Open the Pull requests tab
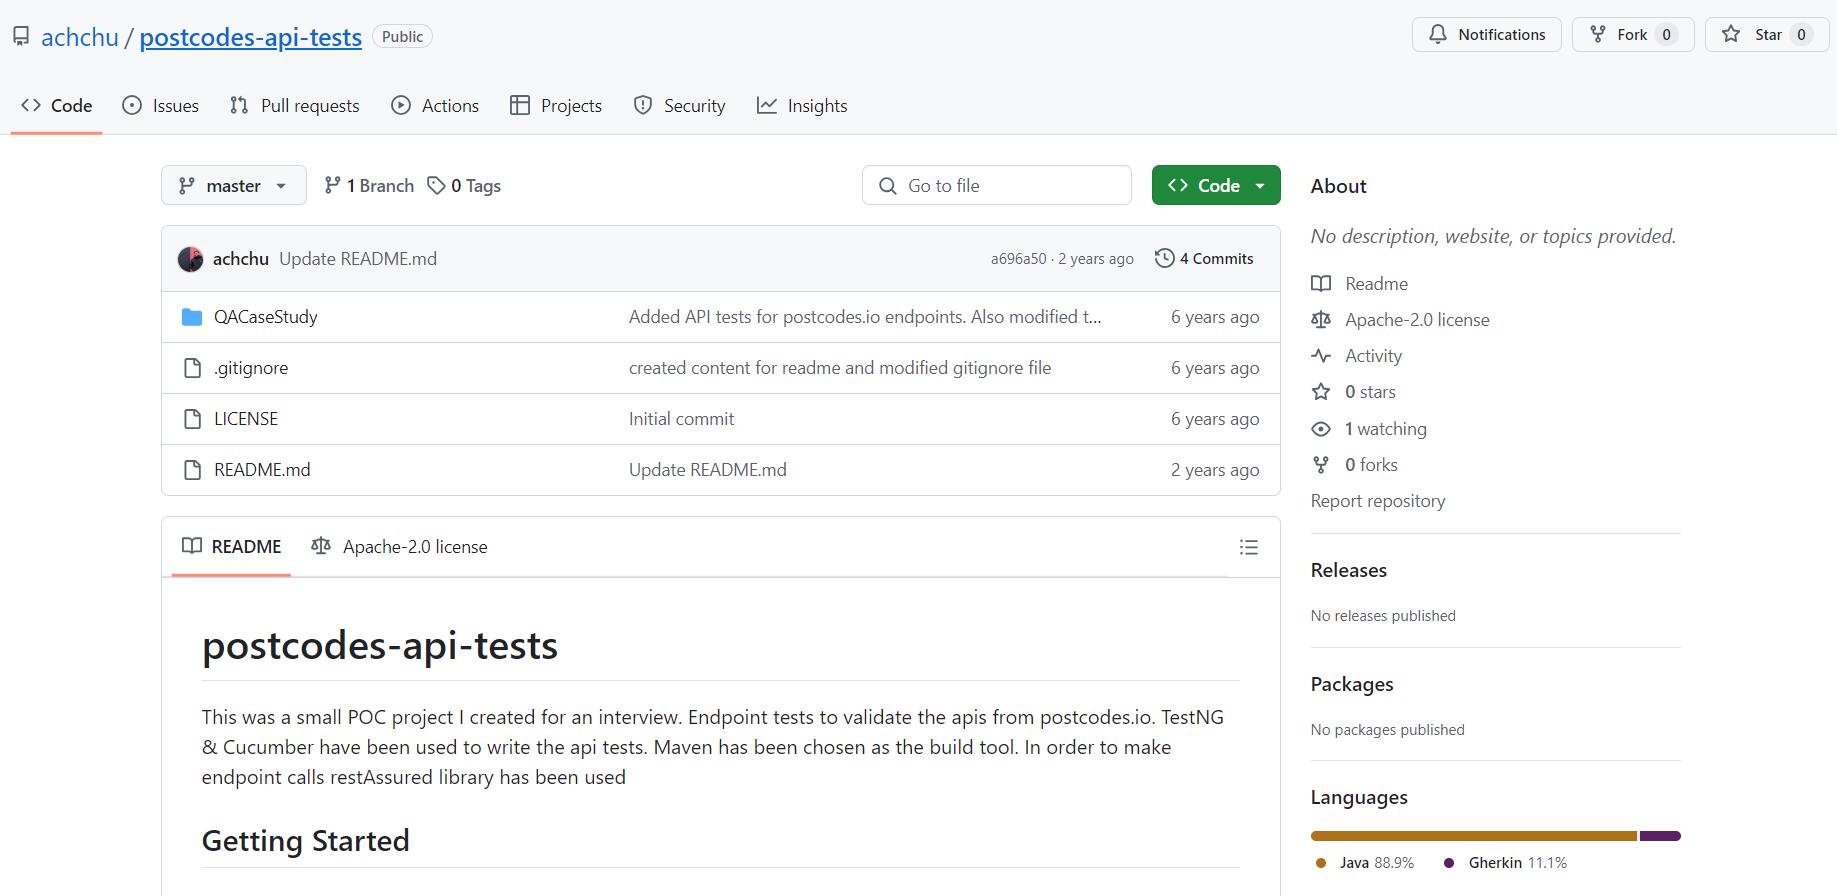Screen dimensions: 1837x896 [x=294, y=106]
